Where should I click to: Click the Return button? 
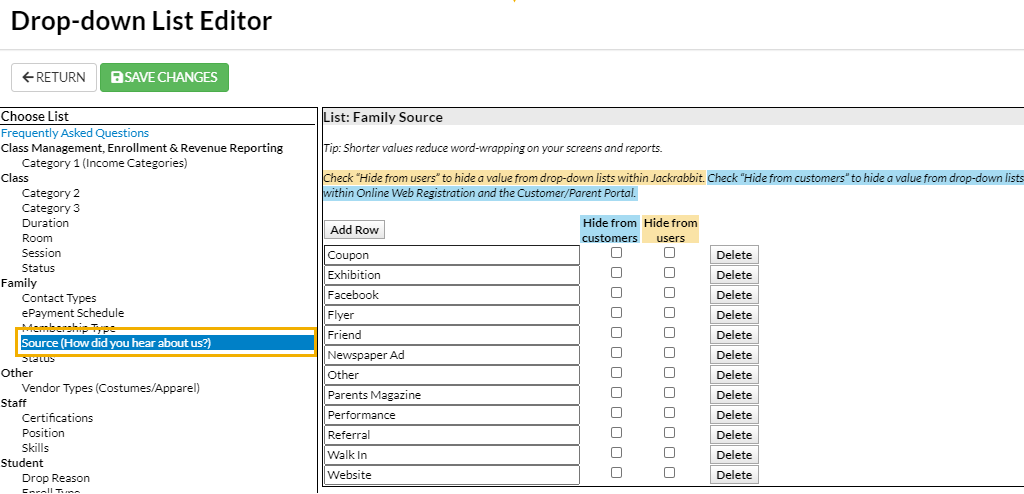tap(54, 77)
